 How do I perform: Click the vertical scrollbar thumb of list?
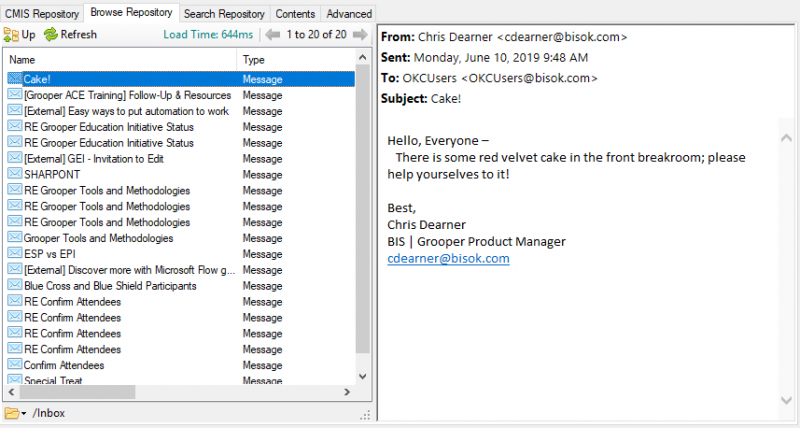pos(362,209)
